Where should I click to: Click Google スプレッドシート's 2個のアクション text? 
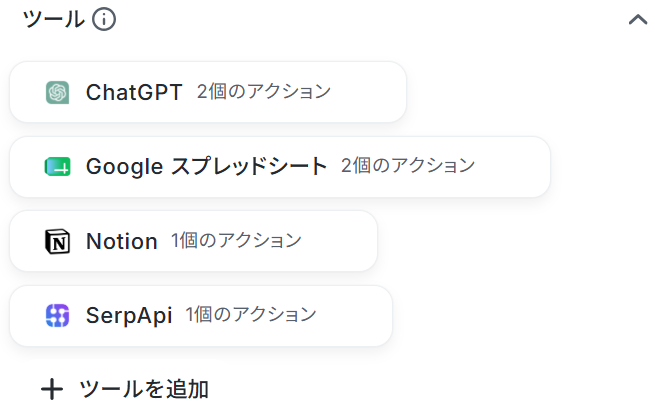[408, 166]
